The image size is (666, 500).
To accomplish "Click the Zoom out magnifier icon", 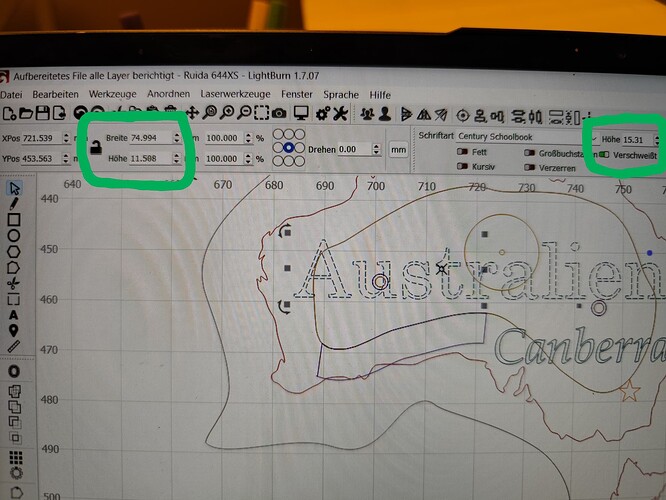I will coord(244,113).
